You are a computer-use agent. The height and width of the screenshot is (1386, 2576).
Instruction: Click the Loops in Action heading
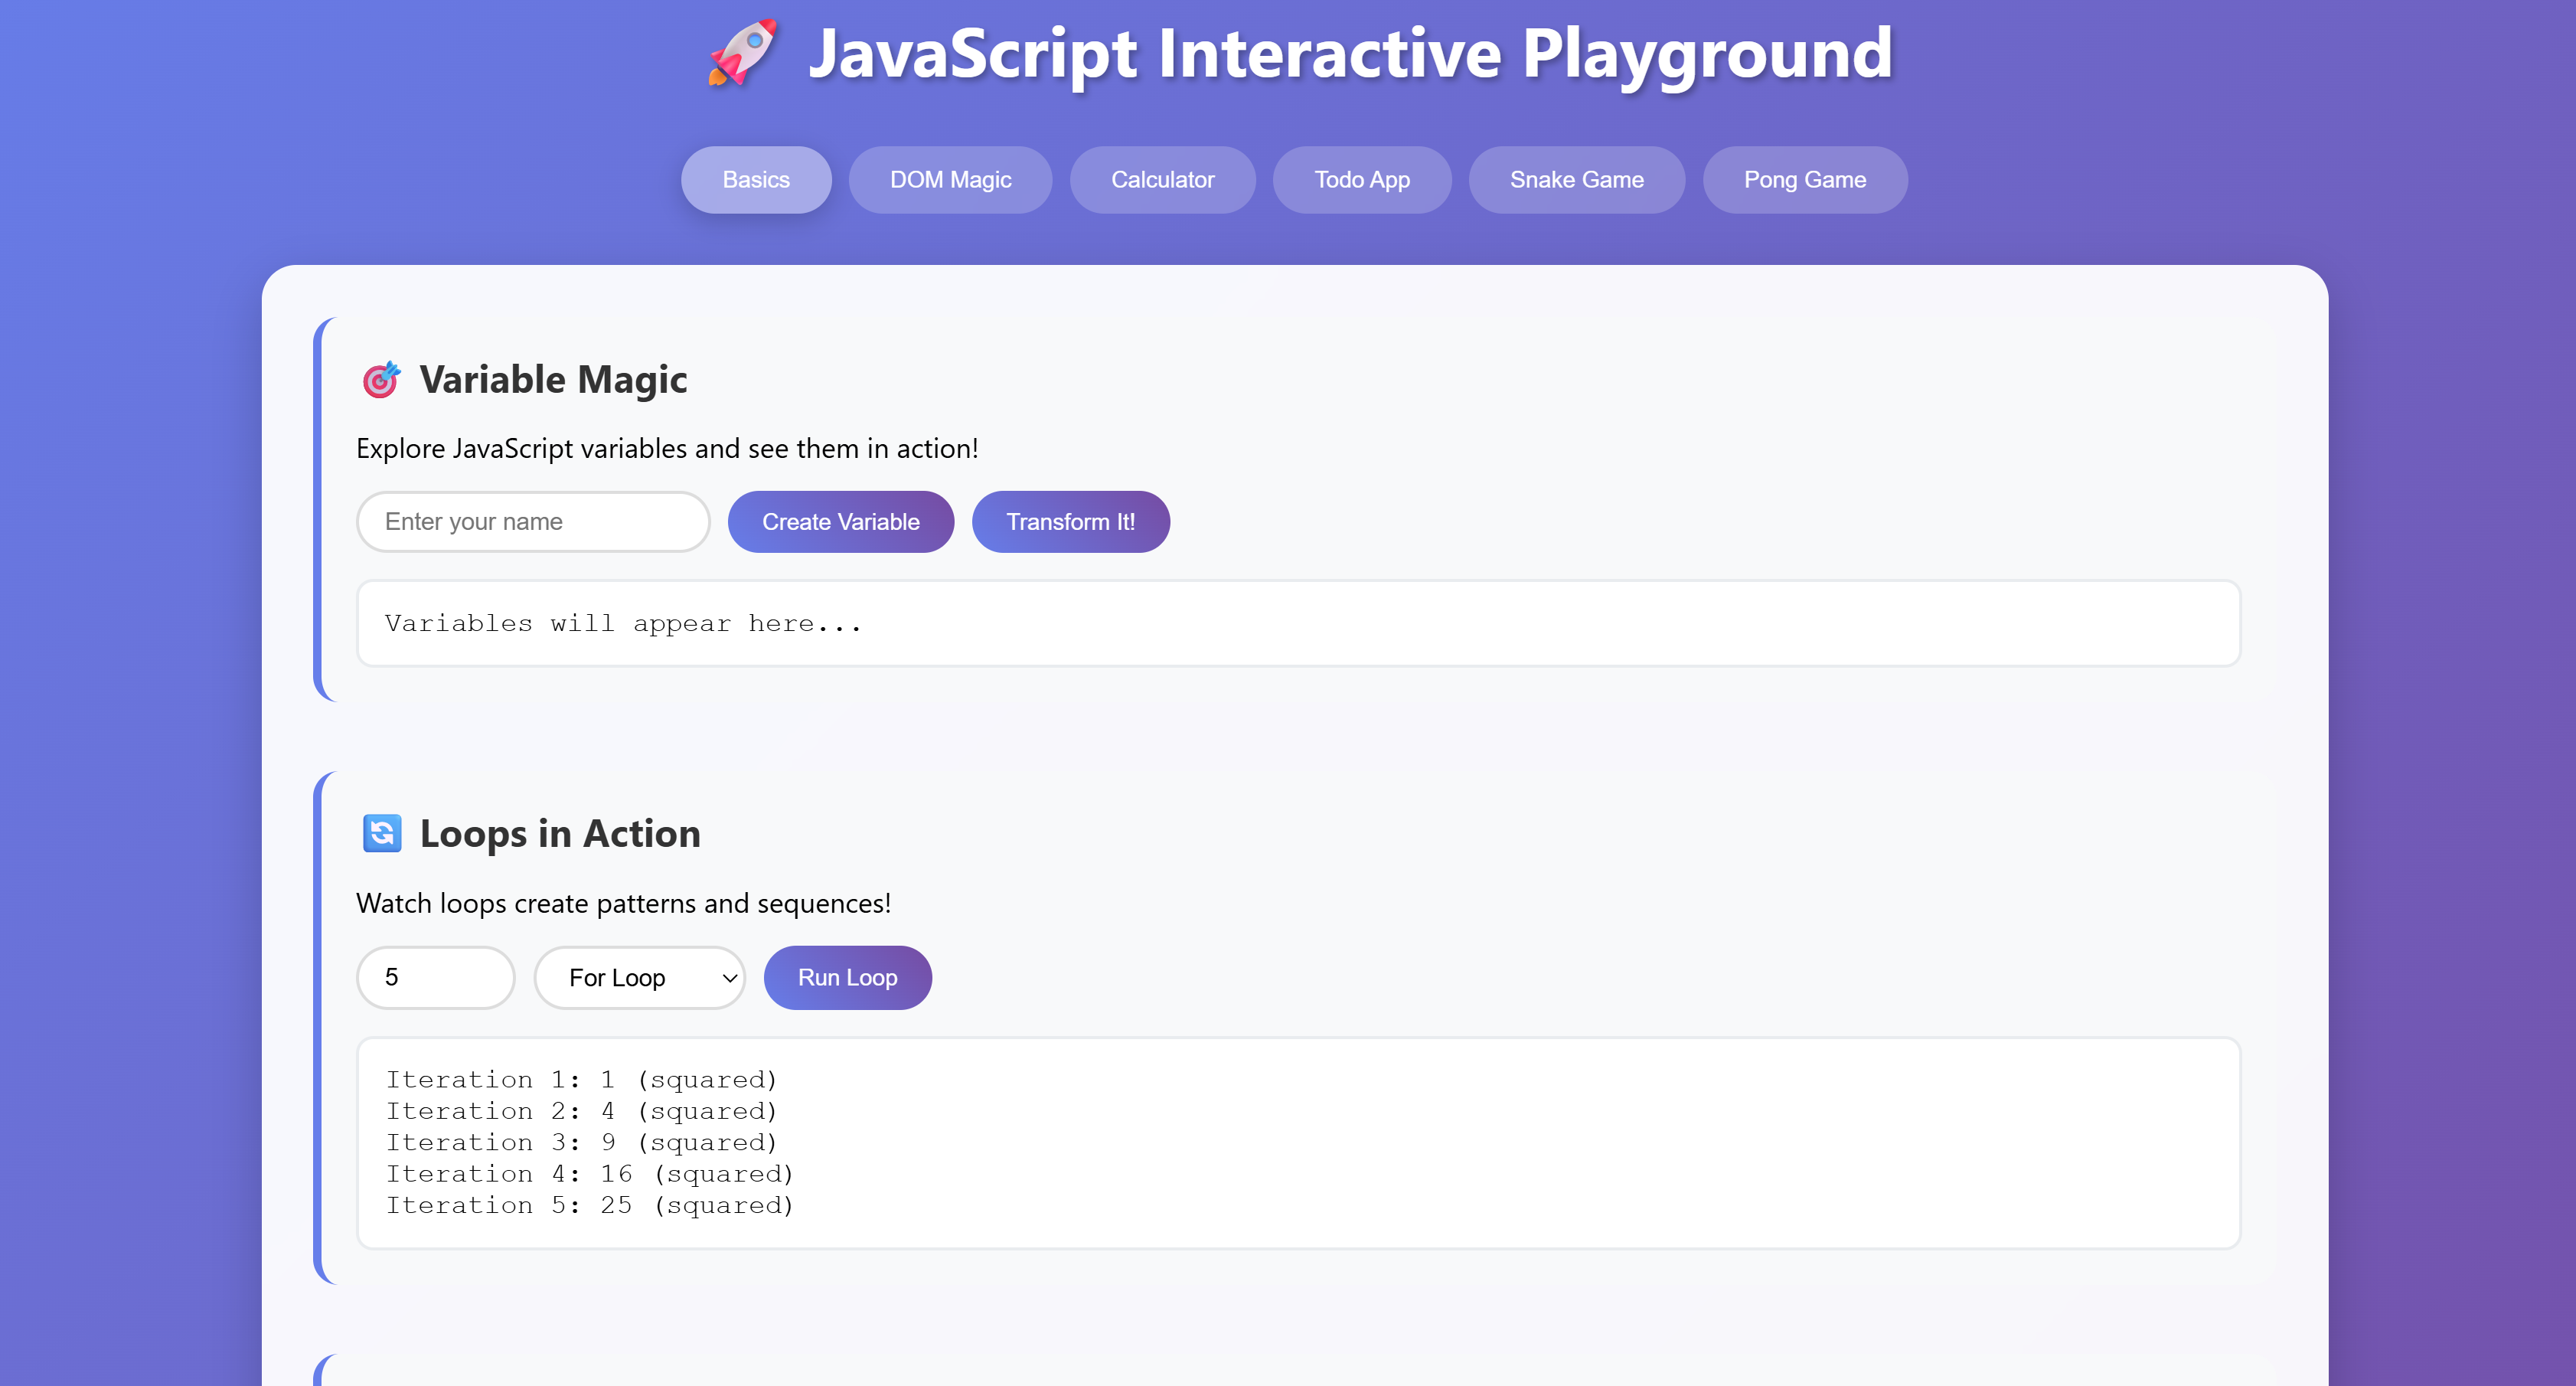(560, 834)
